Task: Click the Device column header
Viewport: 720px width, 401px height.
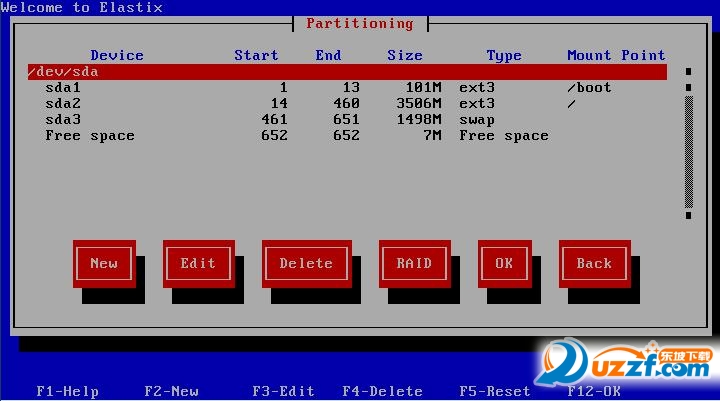Action: click(117, 56)
